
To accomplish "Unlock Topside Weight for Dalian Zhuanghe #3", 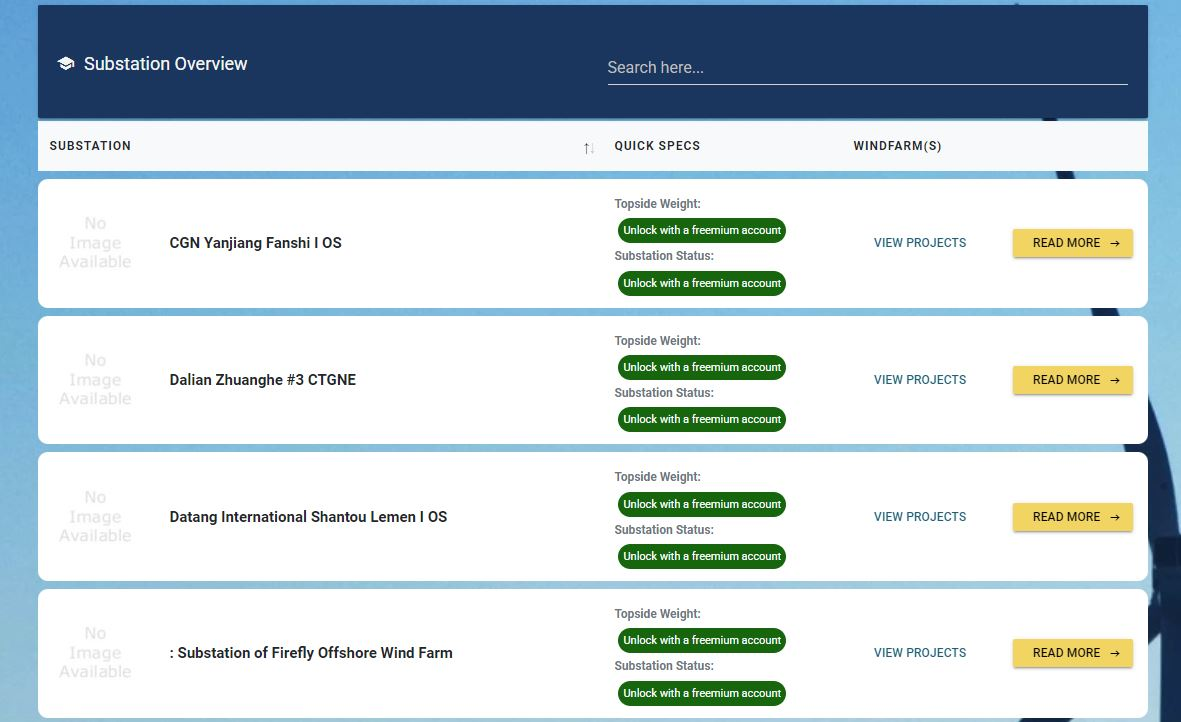I will coord(701,367).
